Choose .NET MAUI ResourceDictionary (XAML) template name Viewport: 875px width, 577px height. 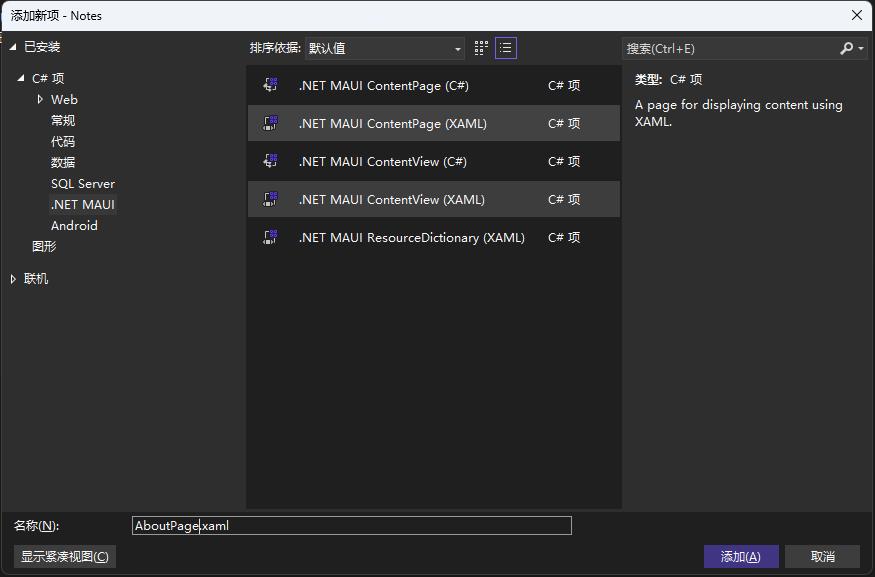(x=411, y=237)
